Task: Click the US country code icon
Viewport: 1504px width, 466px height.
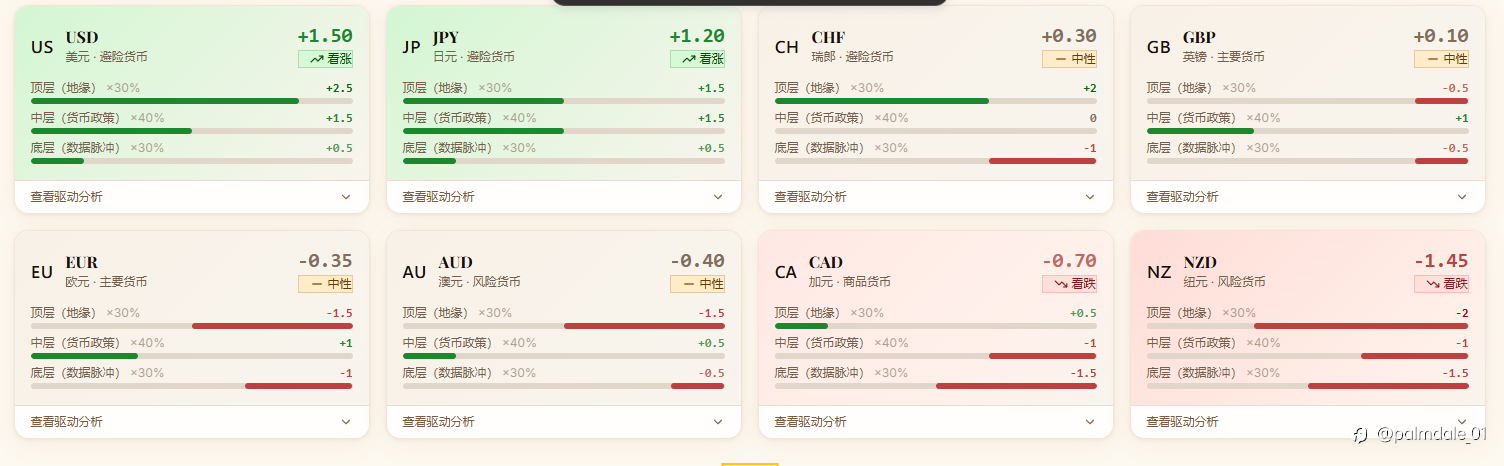Action: (42, 47)
